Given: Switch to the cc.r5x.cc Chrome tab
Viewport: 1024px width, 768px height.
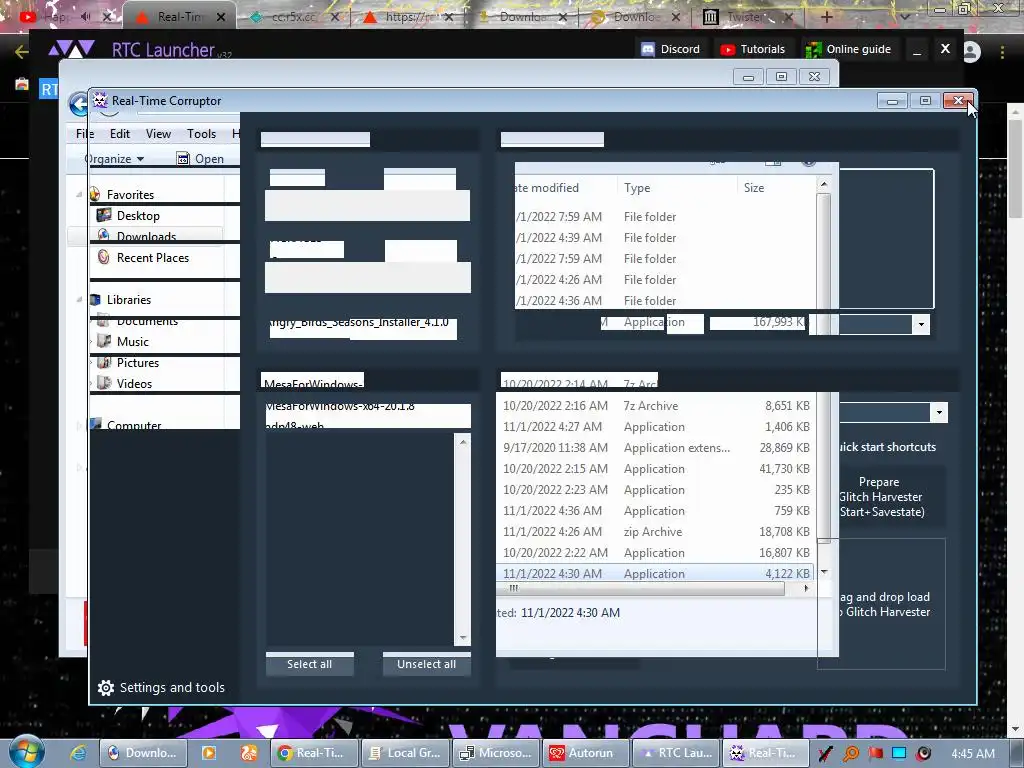Looking at the screenshot, I should click(293, 17).
